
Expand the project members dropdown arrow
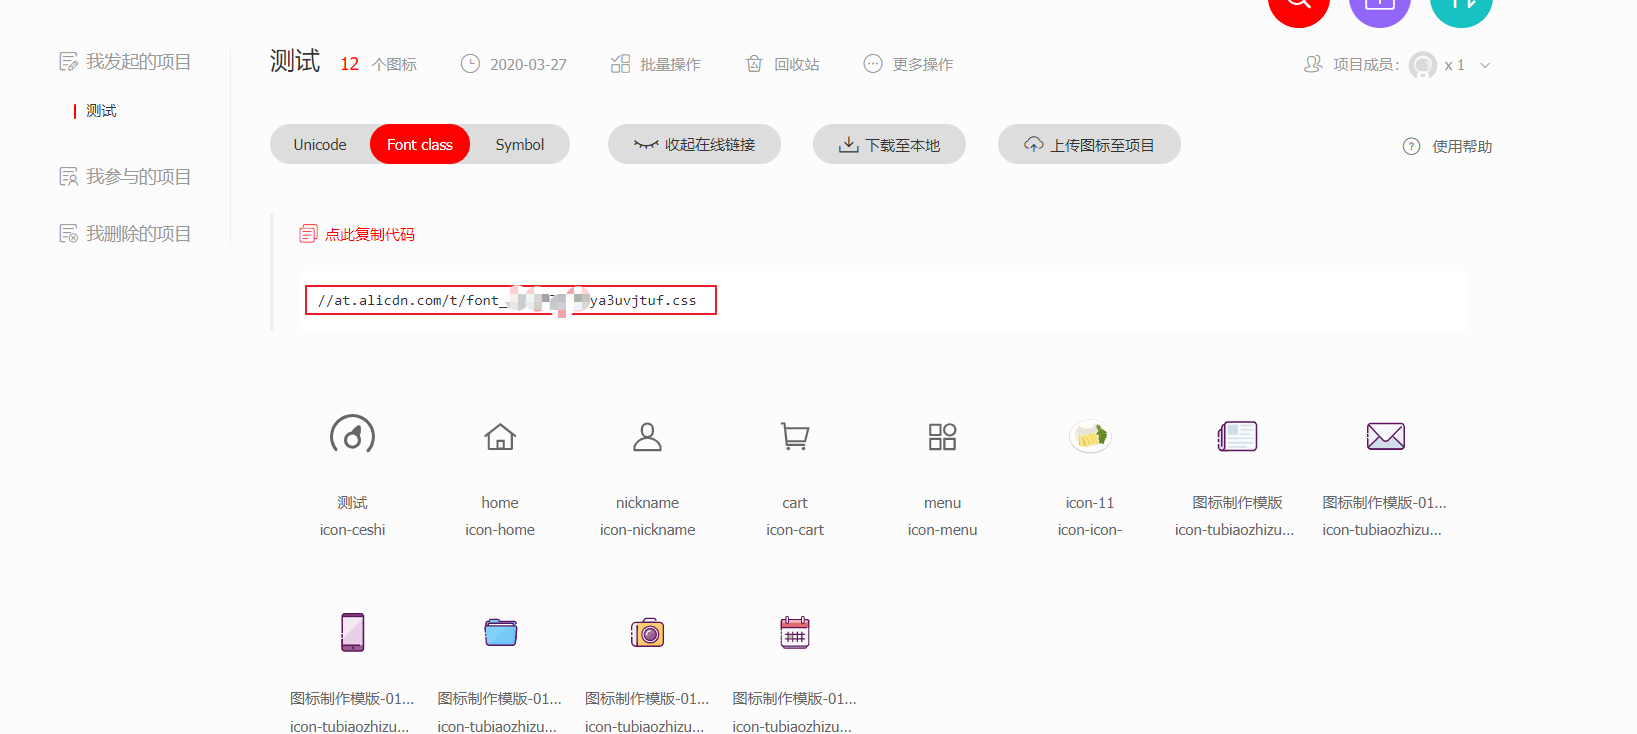(x=1485, y=65)
